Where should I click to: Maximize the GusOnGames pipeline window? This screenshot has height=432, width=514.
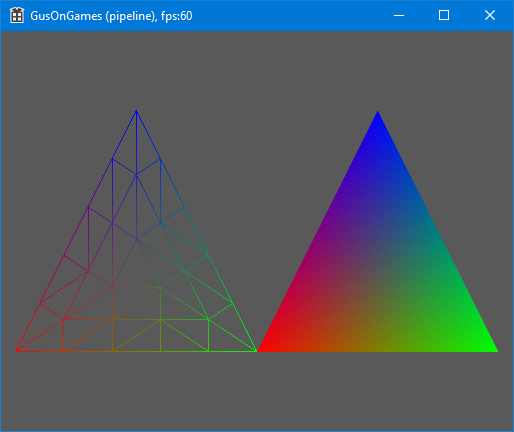point(444,15)
